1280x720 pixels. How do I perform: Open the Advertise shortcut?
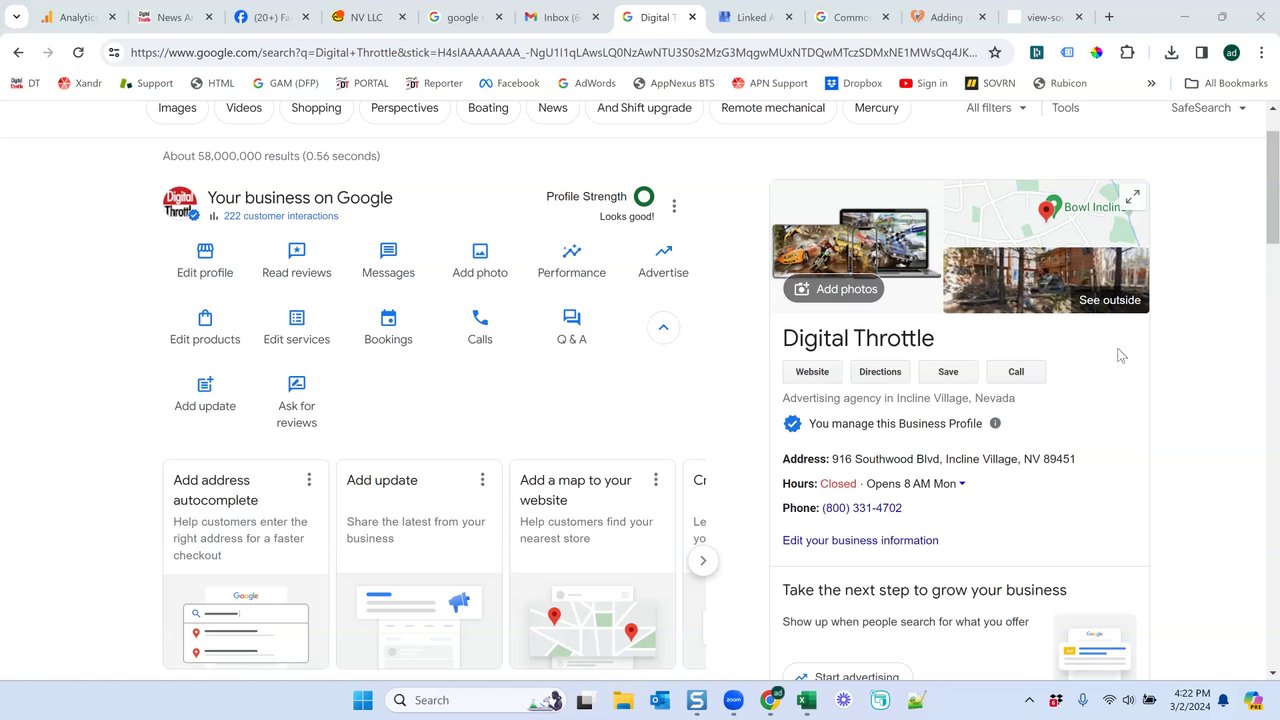(663, 260)
